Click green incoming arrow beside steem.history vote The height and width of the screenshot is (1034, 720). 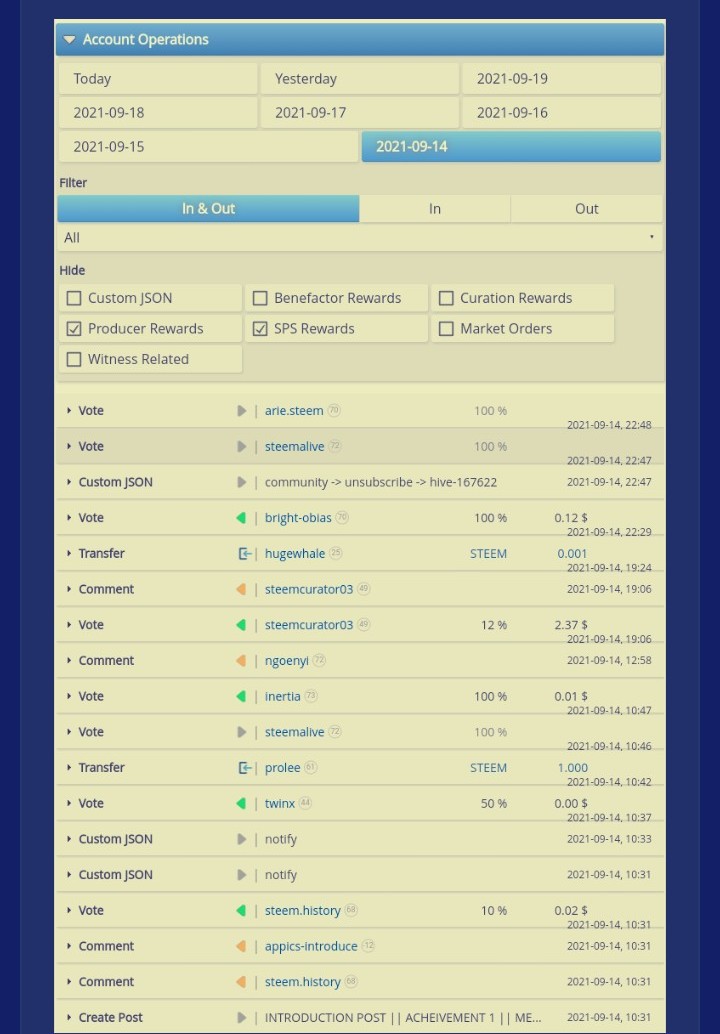click(241, 910)
